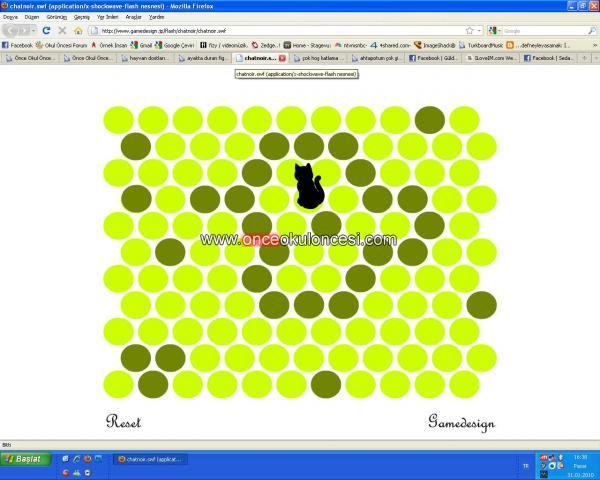Switch to the 'Facebook | Seda' tab

pyautogui.click(x=549, y=58)
